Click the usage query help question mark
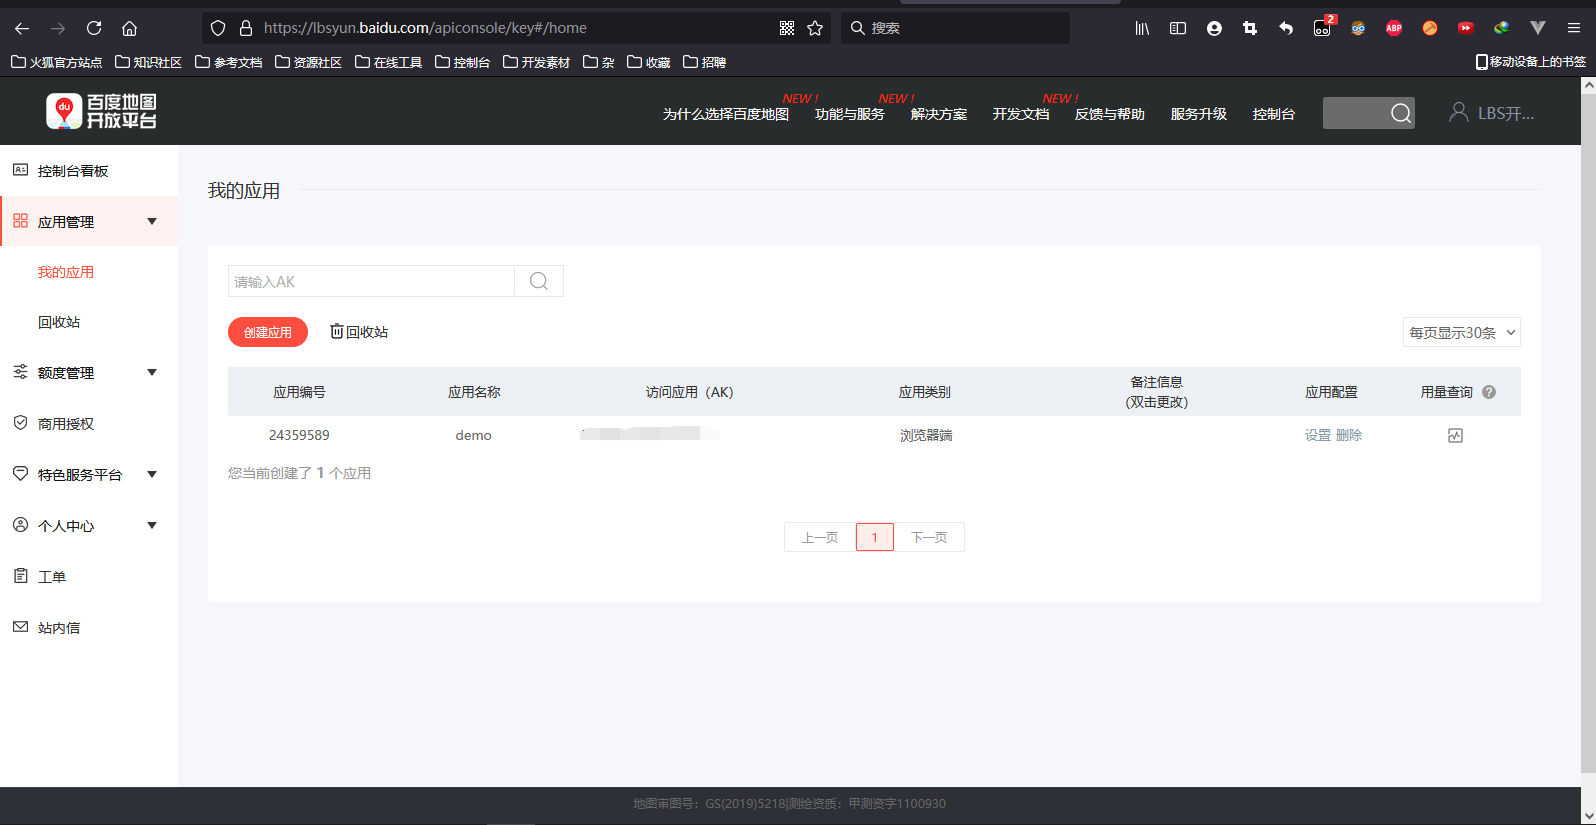 1489,392
